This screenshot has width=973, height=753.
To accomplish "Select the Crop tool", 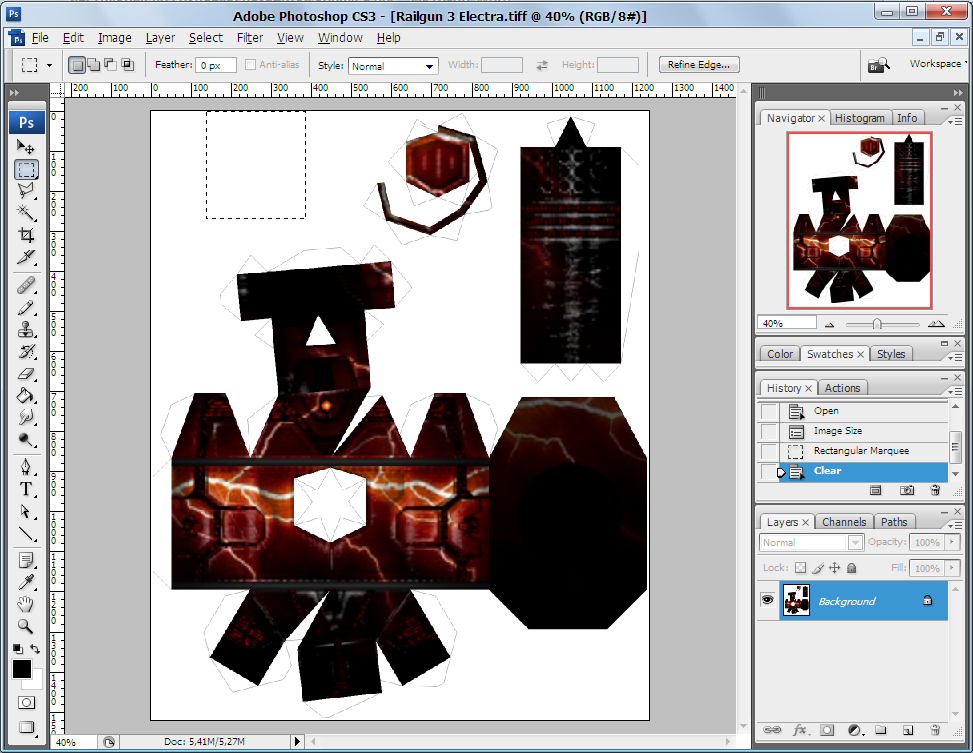I will click(x=25, y=235).
